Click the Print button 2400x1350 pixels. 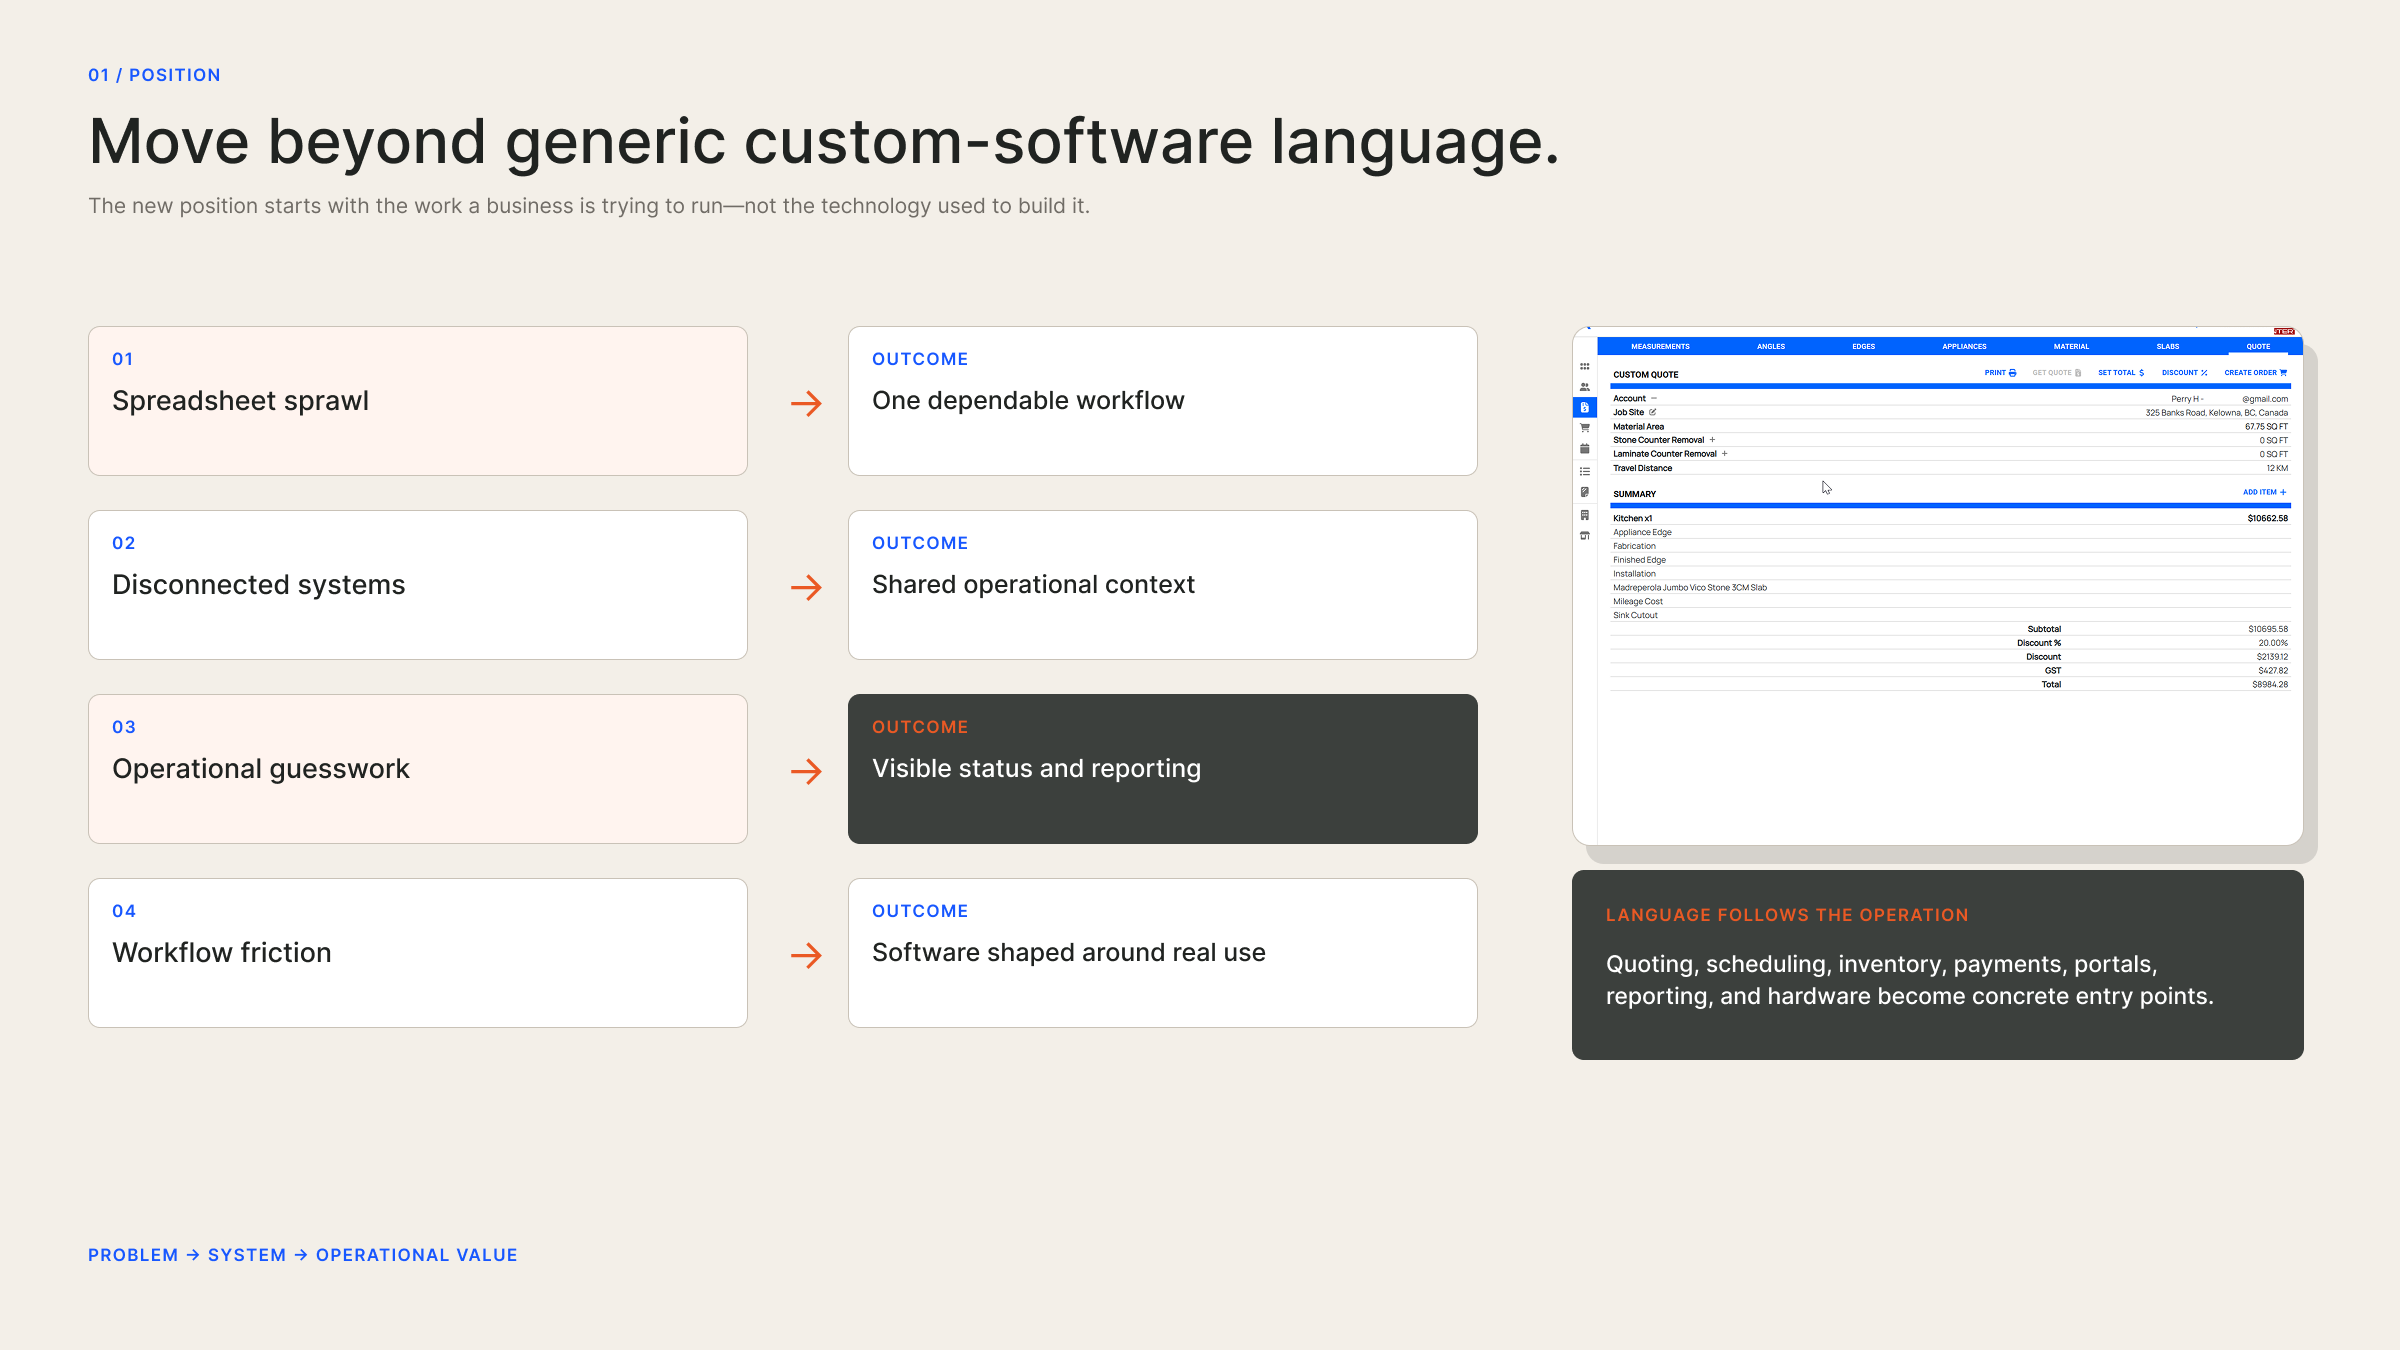[x=2000, y=373]
